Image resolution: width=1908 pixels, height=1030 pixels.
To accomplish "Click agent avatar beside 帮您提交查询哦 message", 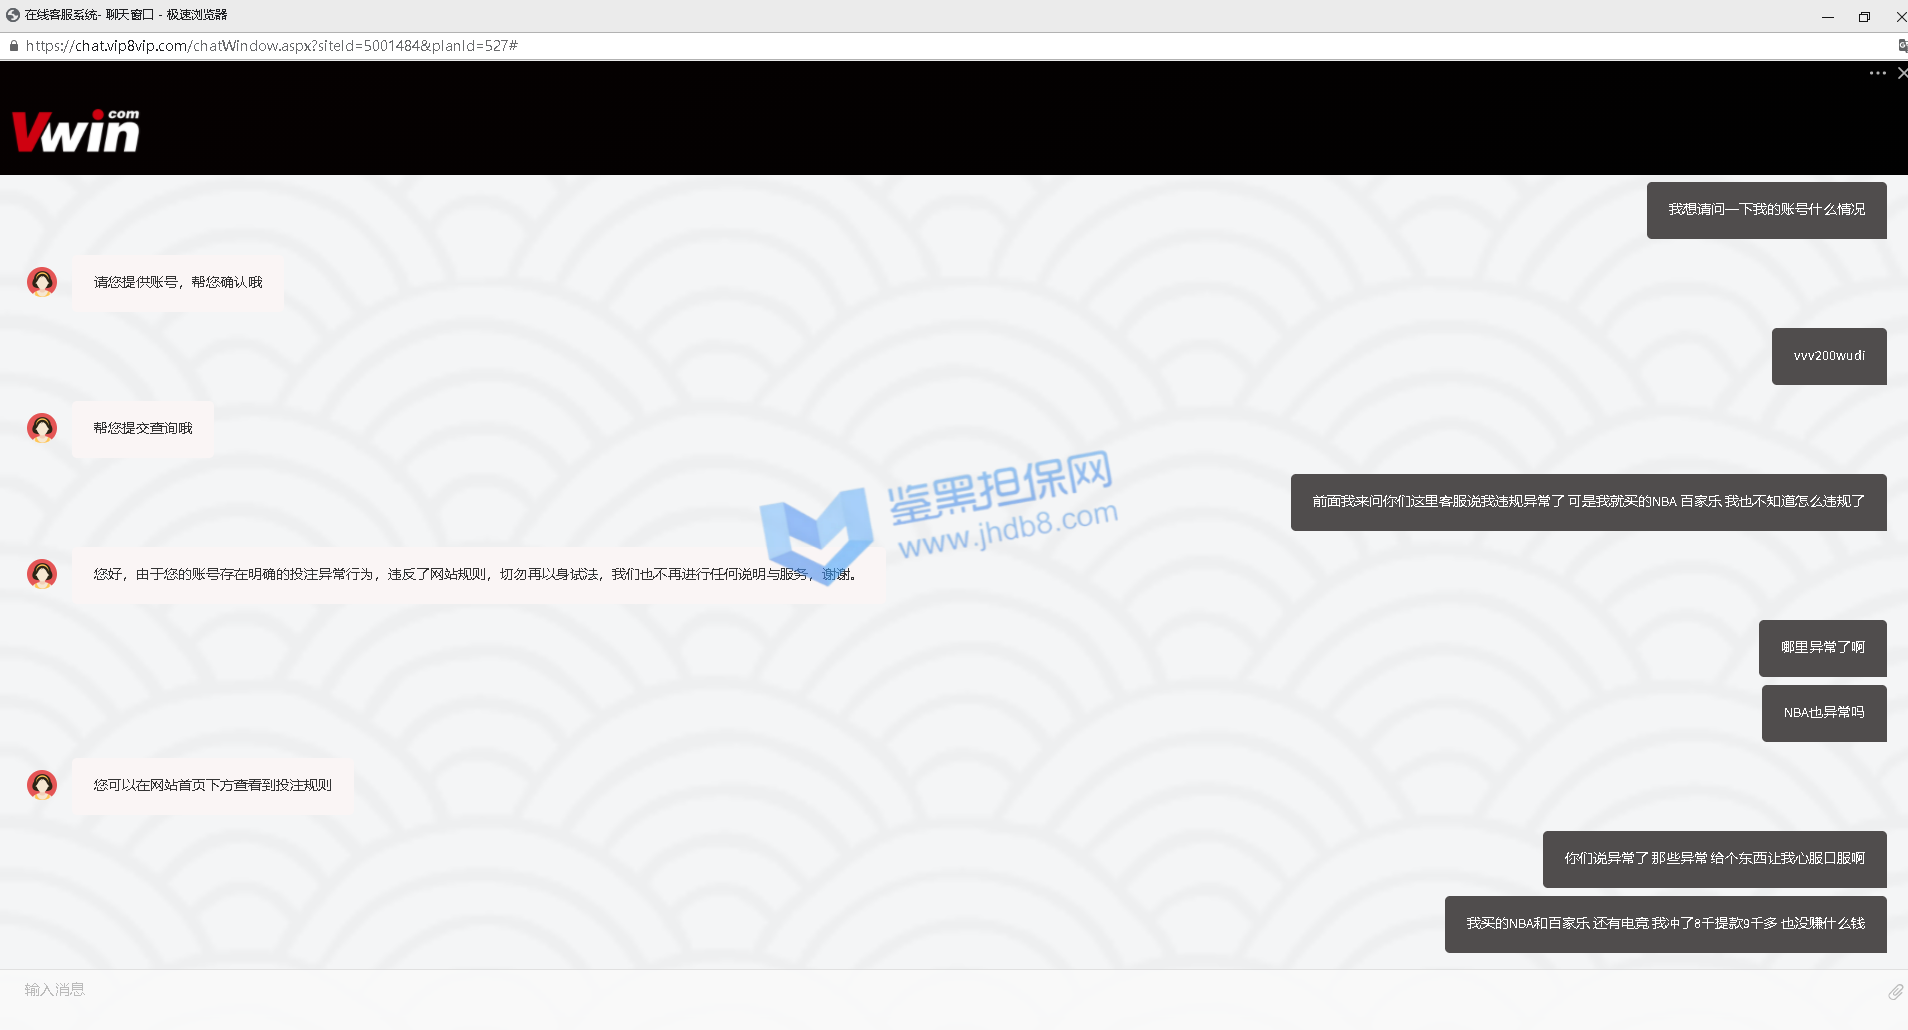I will tap(42, 428).
